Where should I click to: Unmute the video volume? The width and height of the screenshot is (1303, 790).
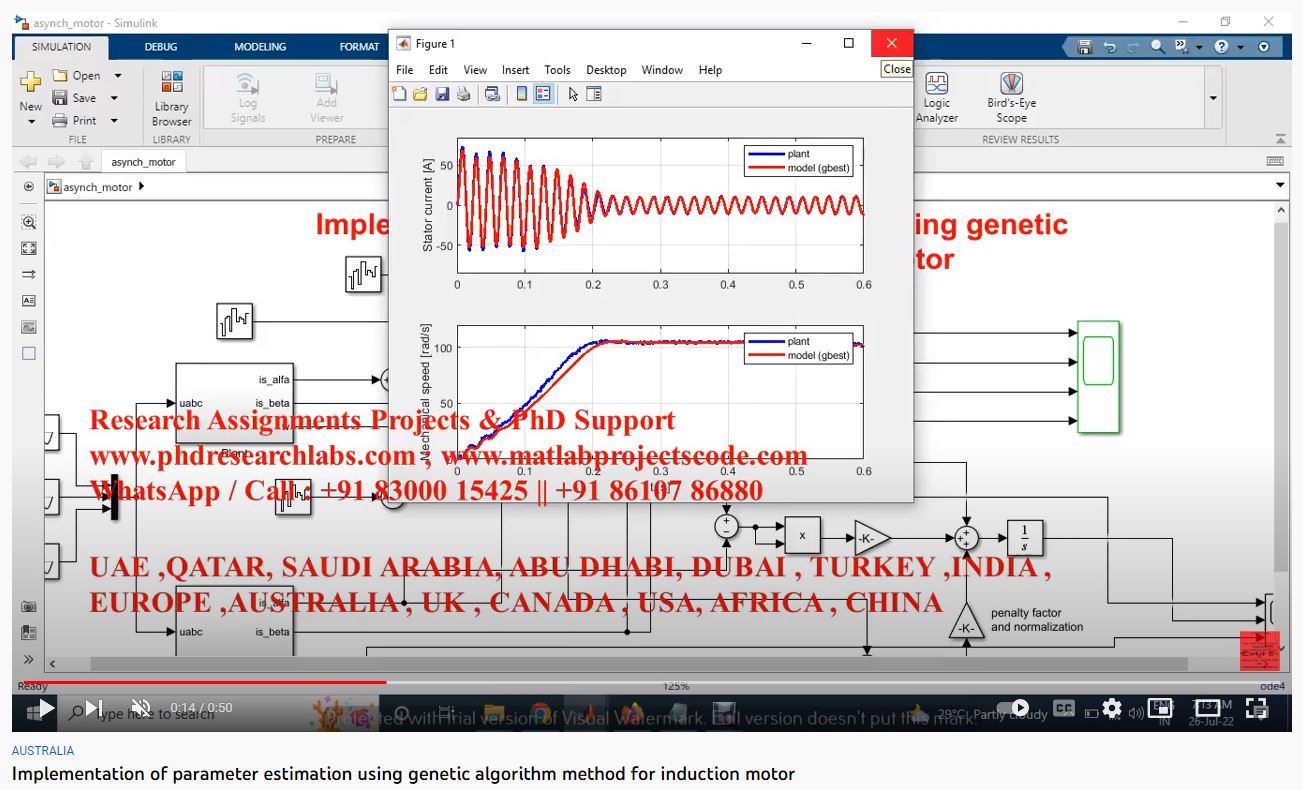click(141, 709)
